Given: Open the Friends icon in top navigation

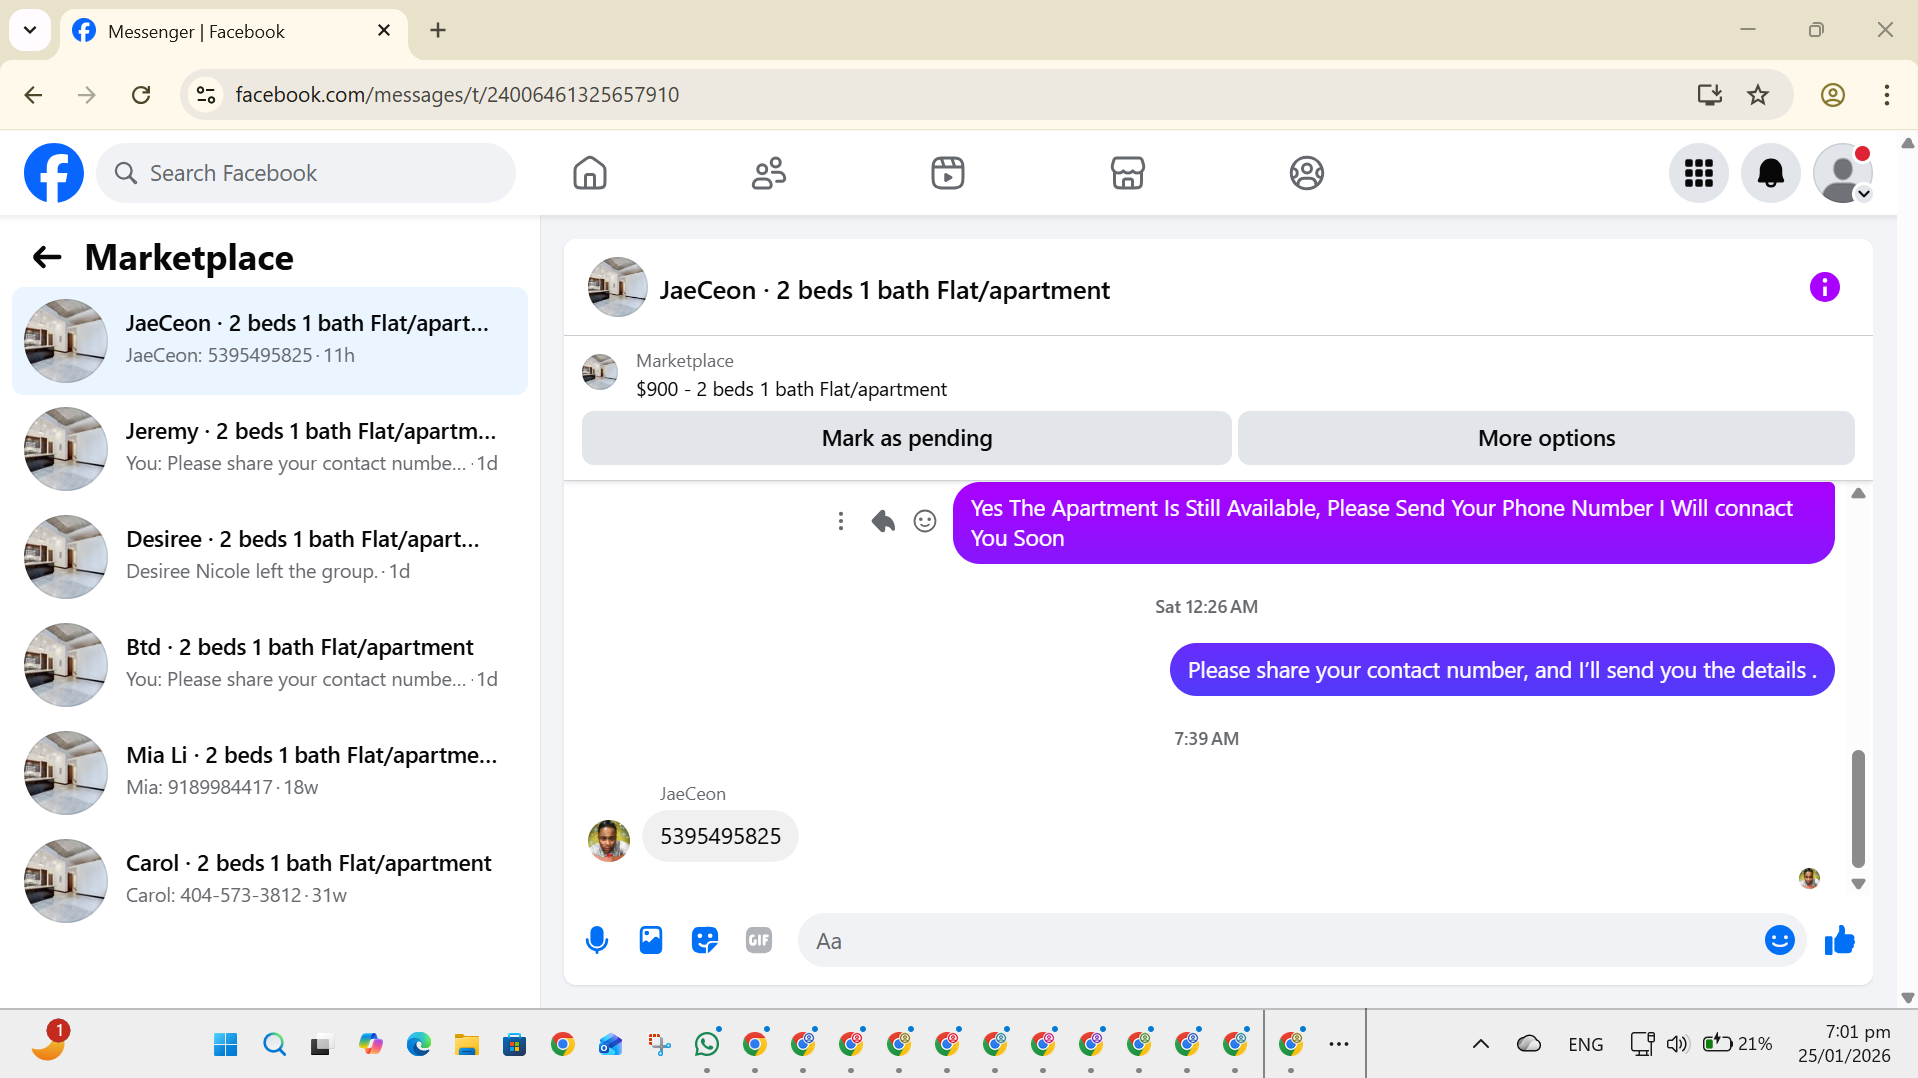Looking at the screenshot, I should (769, 173).
